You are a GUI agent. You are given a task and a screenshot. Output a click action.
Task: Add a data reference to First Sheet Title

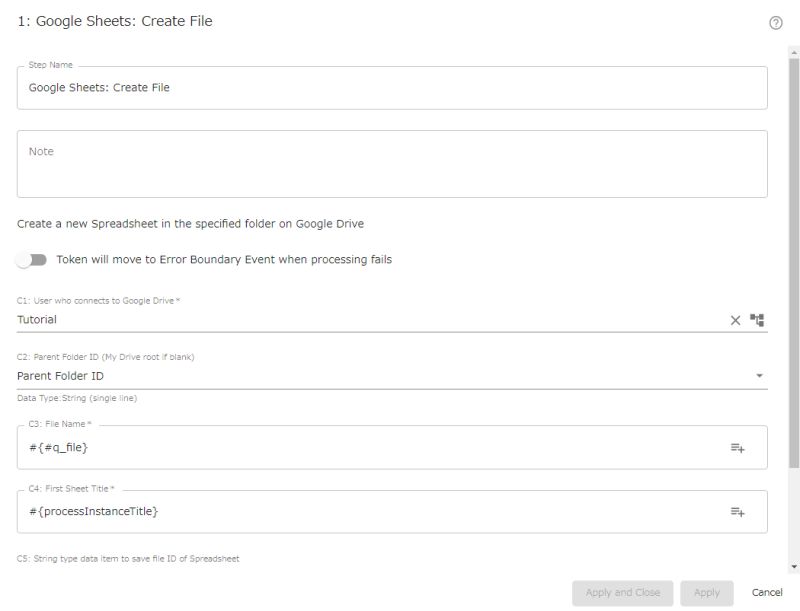click(737, 511)
